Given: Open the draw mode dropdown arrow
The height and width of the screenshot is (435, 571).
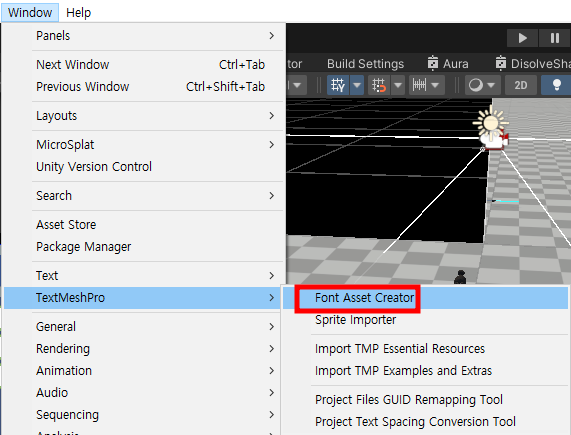Looking at the screenshot, I should click(x=492, y=86).
